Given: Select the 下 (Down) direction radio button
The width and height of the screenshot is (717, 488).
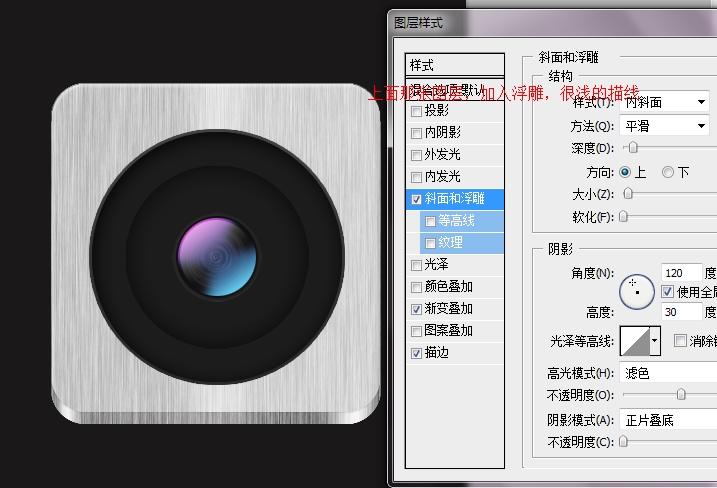Looking at the screenshot, I should 668,172.
